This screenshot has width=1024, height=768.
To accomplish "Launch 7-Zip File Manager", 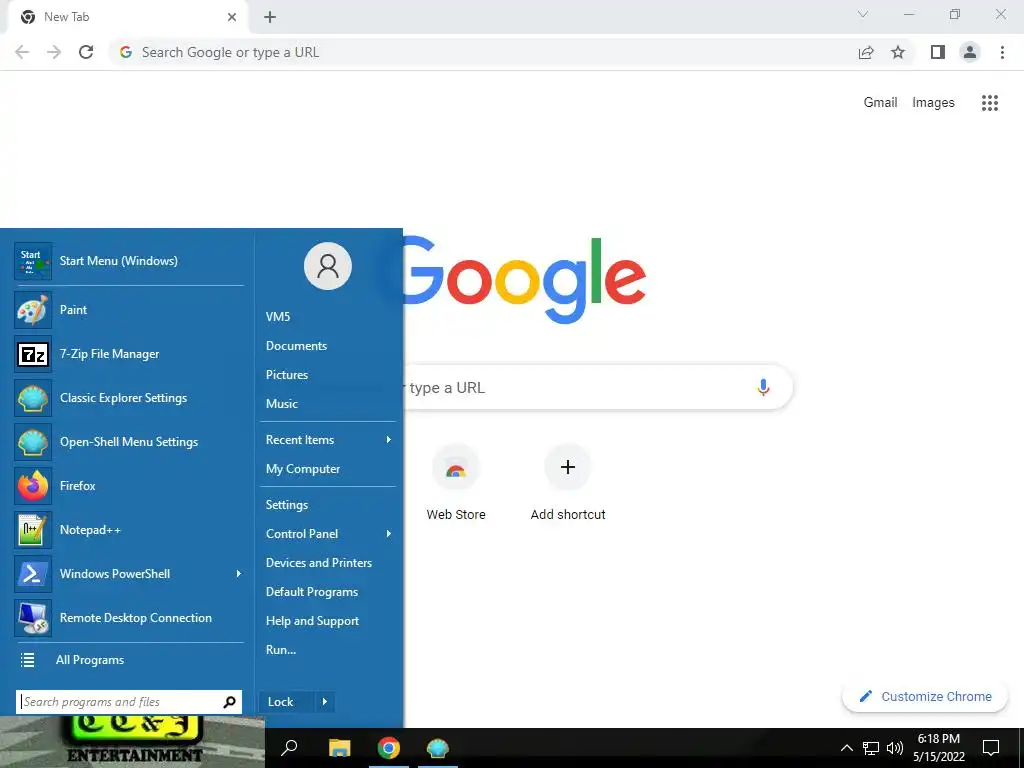I will (129, 354).
